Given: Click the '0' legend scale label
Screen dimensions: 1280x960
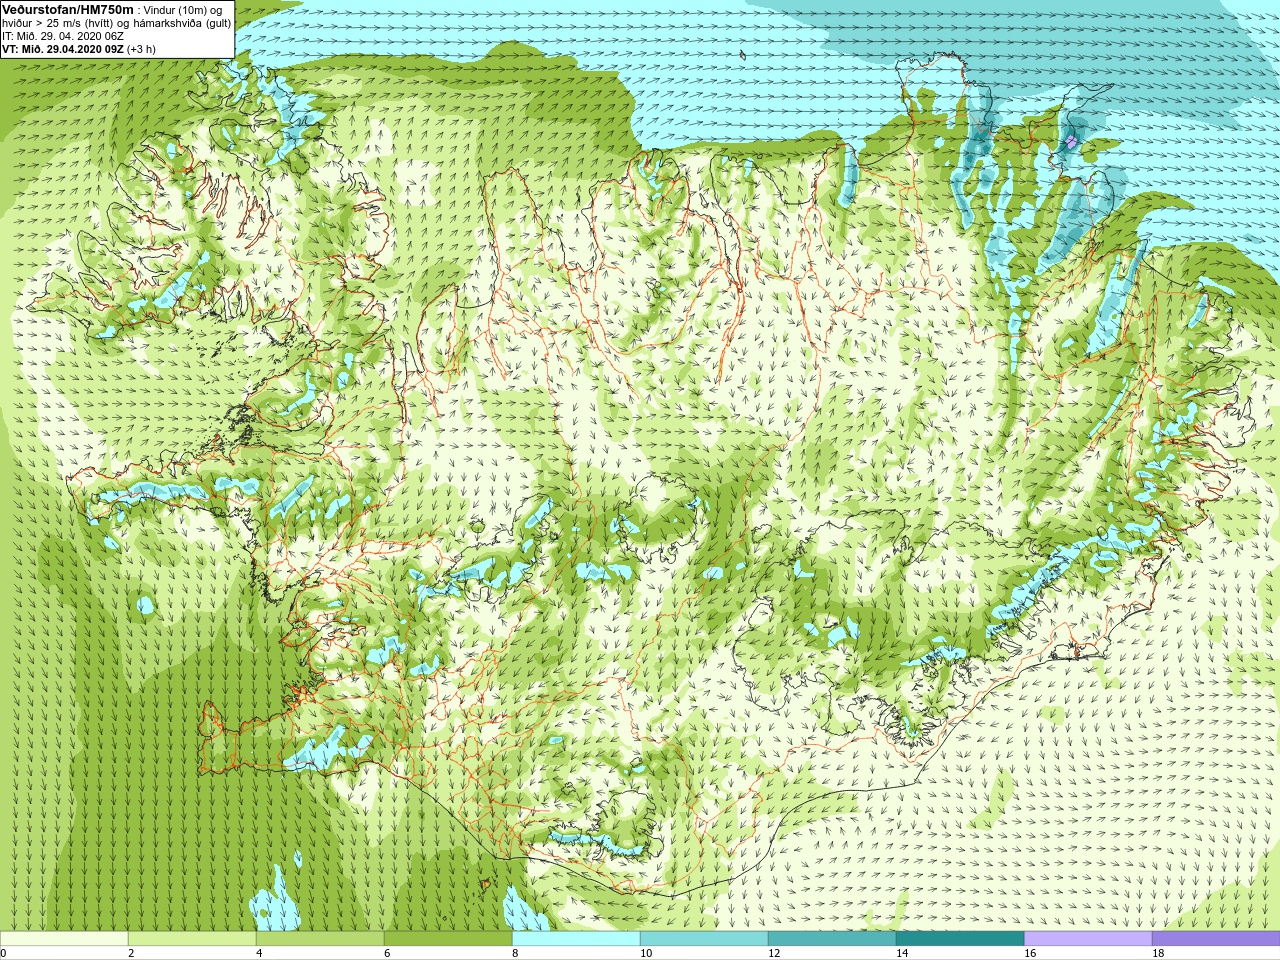Looking at the screenshot, I should click(x=4, y=953).
